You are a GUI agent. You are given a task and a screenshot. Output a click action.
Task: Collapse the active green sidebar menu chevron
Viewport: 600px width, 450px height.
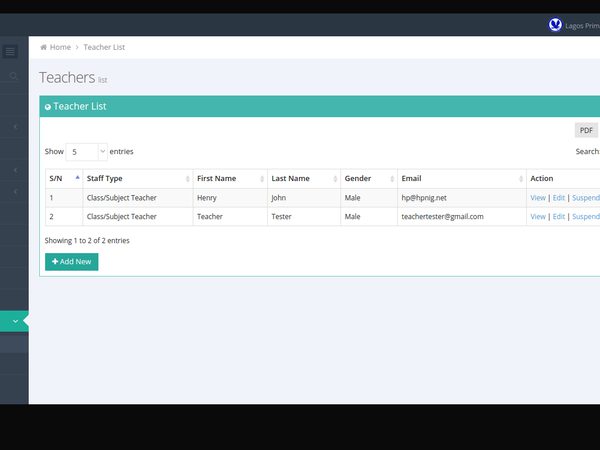(15, 321)
